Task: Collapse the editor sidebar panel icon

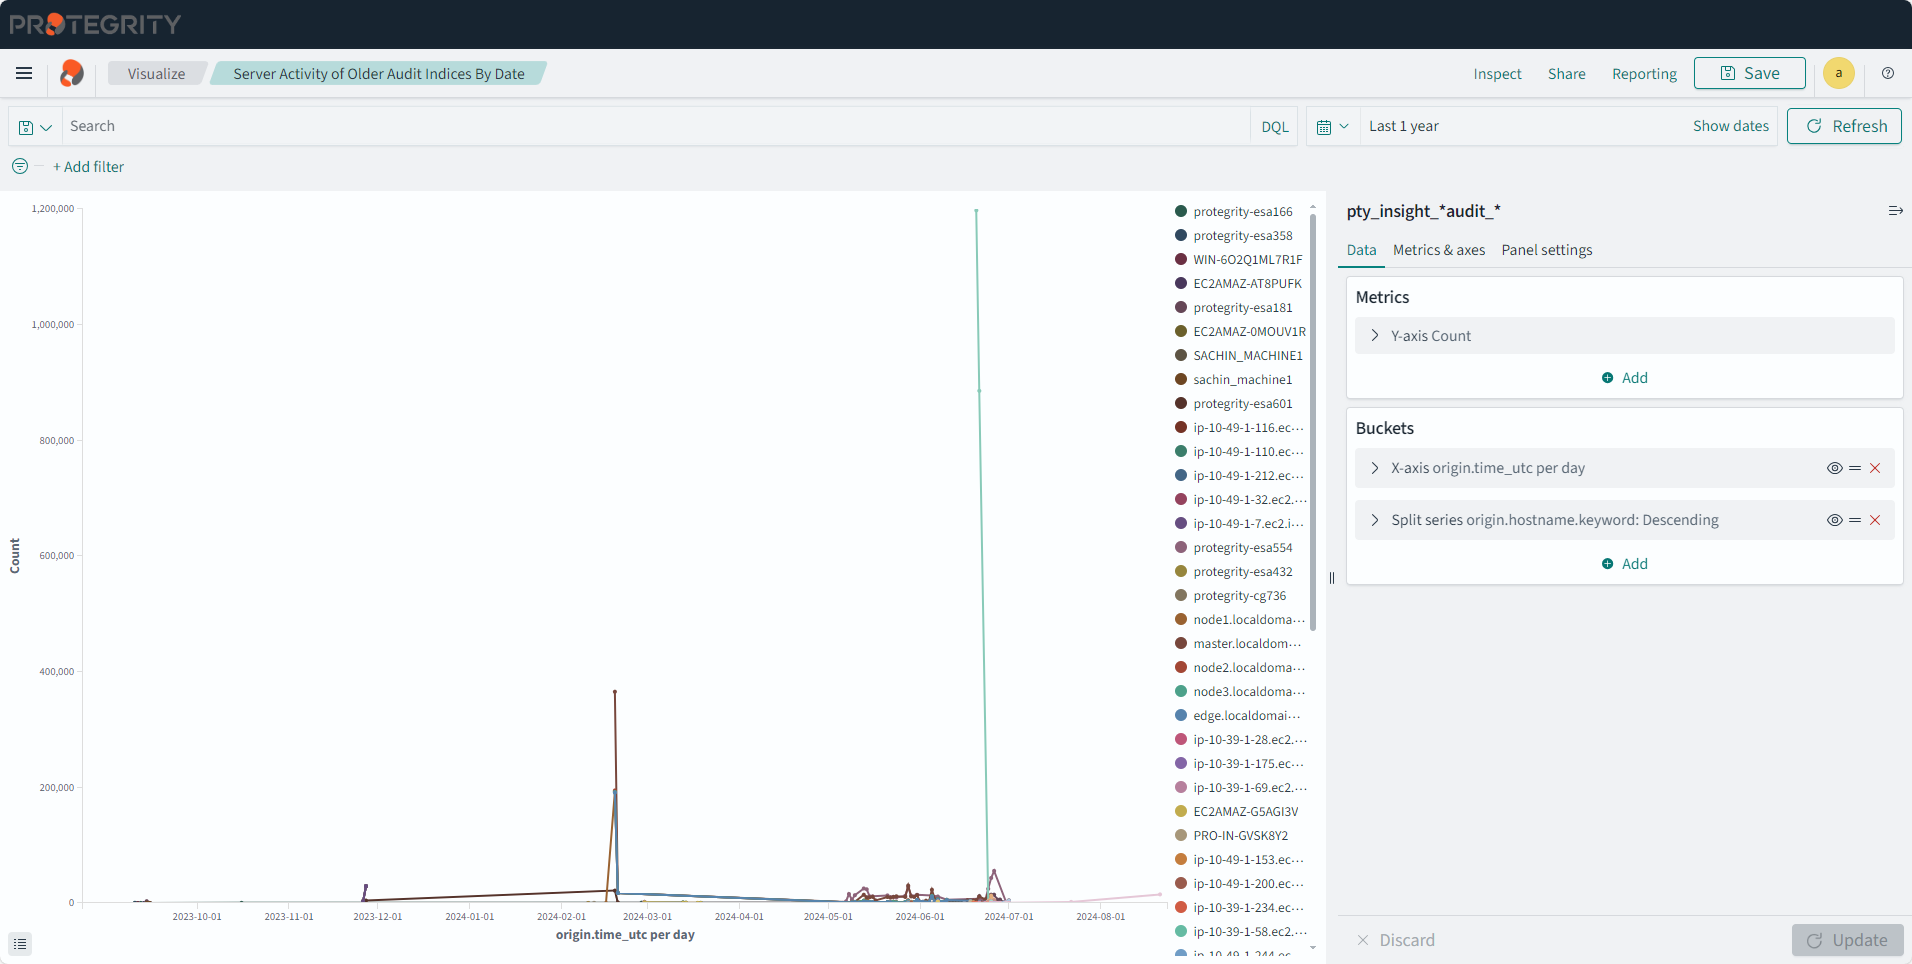Action: coord(1895,211)
